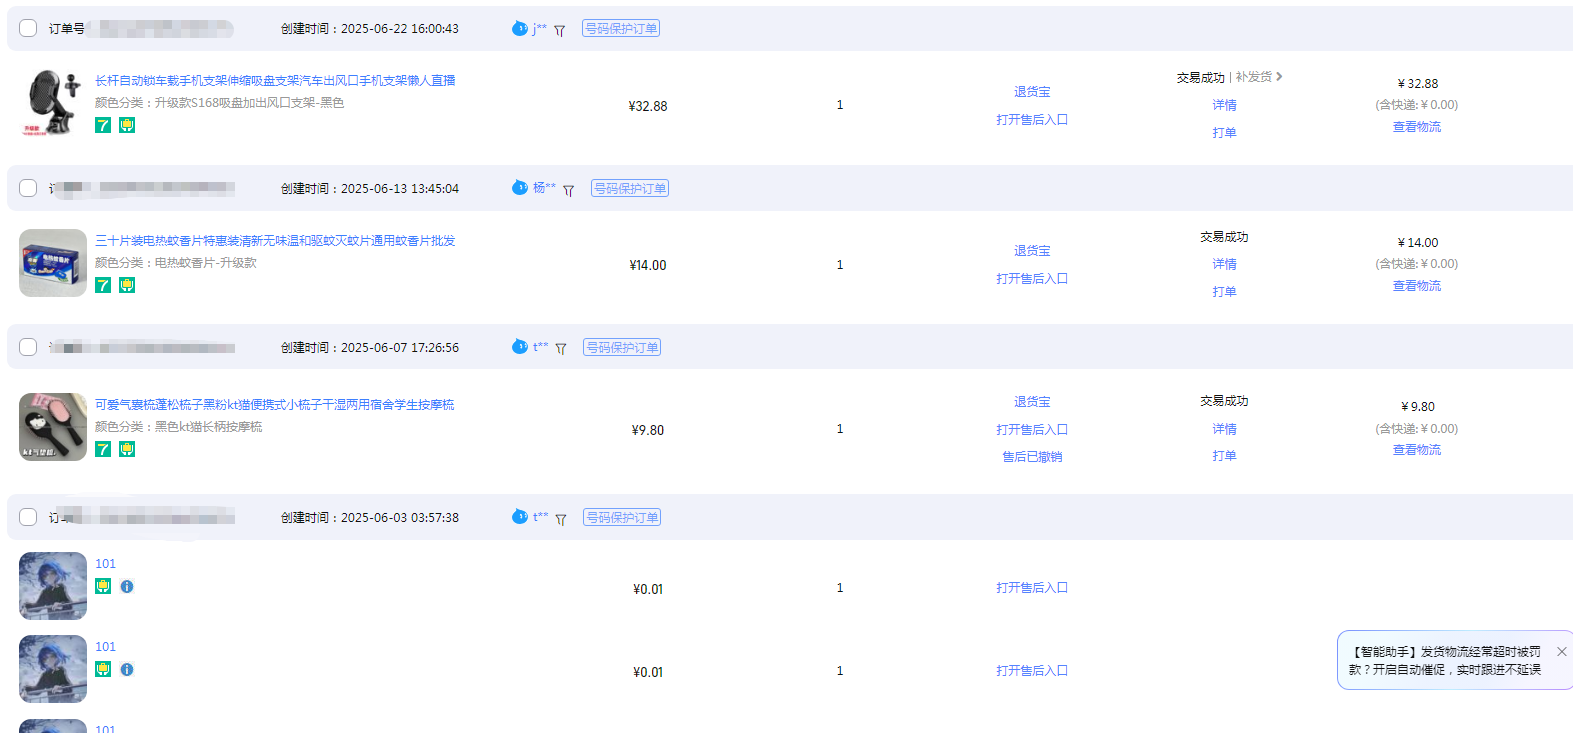Click 打单 for the ¥9.80 comb order
Screen dimensions: 1573x733
[1224, 455]
